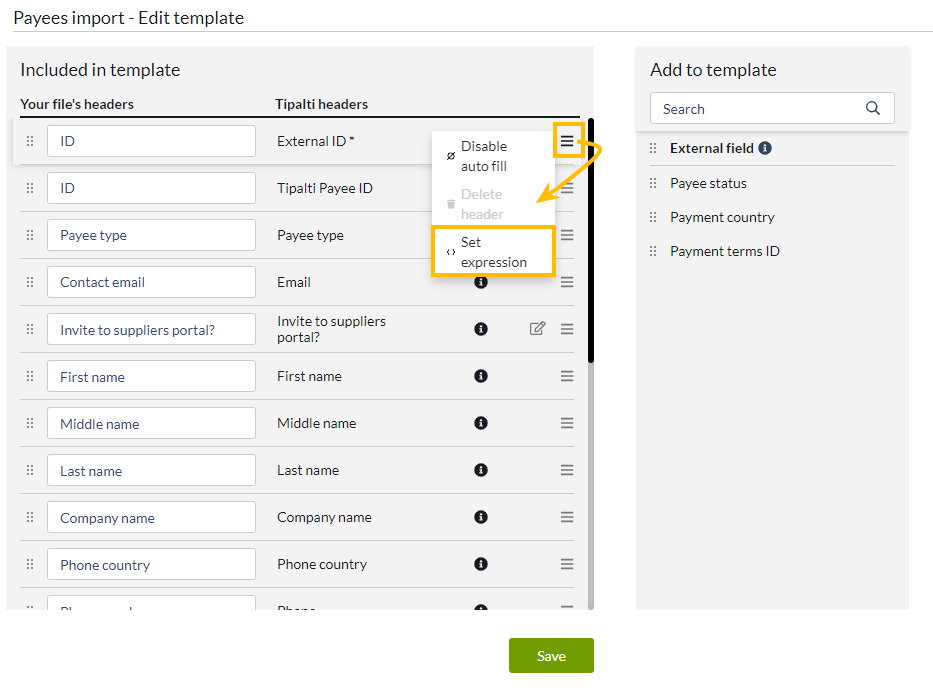Grab drag handle of External ID row
This screenshot has width=933, height=688.
[30, 141]
